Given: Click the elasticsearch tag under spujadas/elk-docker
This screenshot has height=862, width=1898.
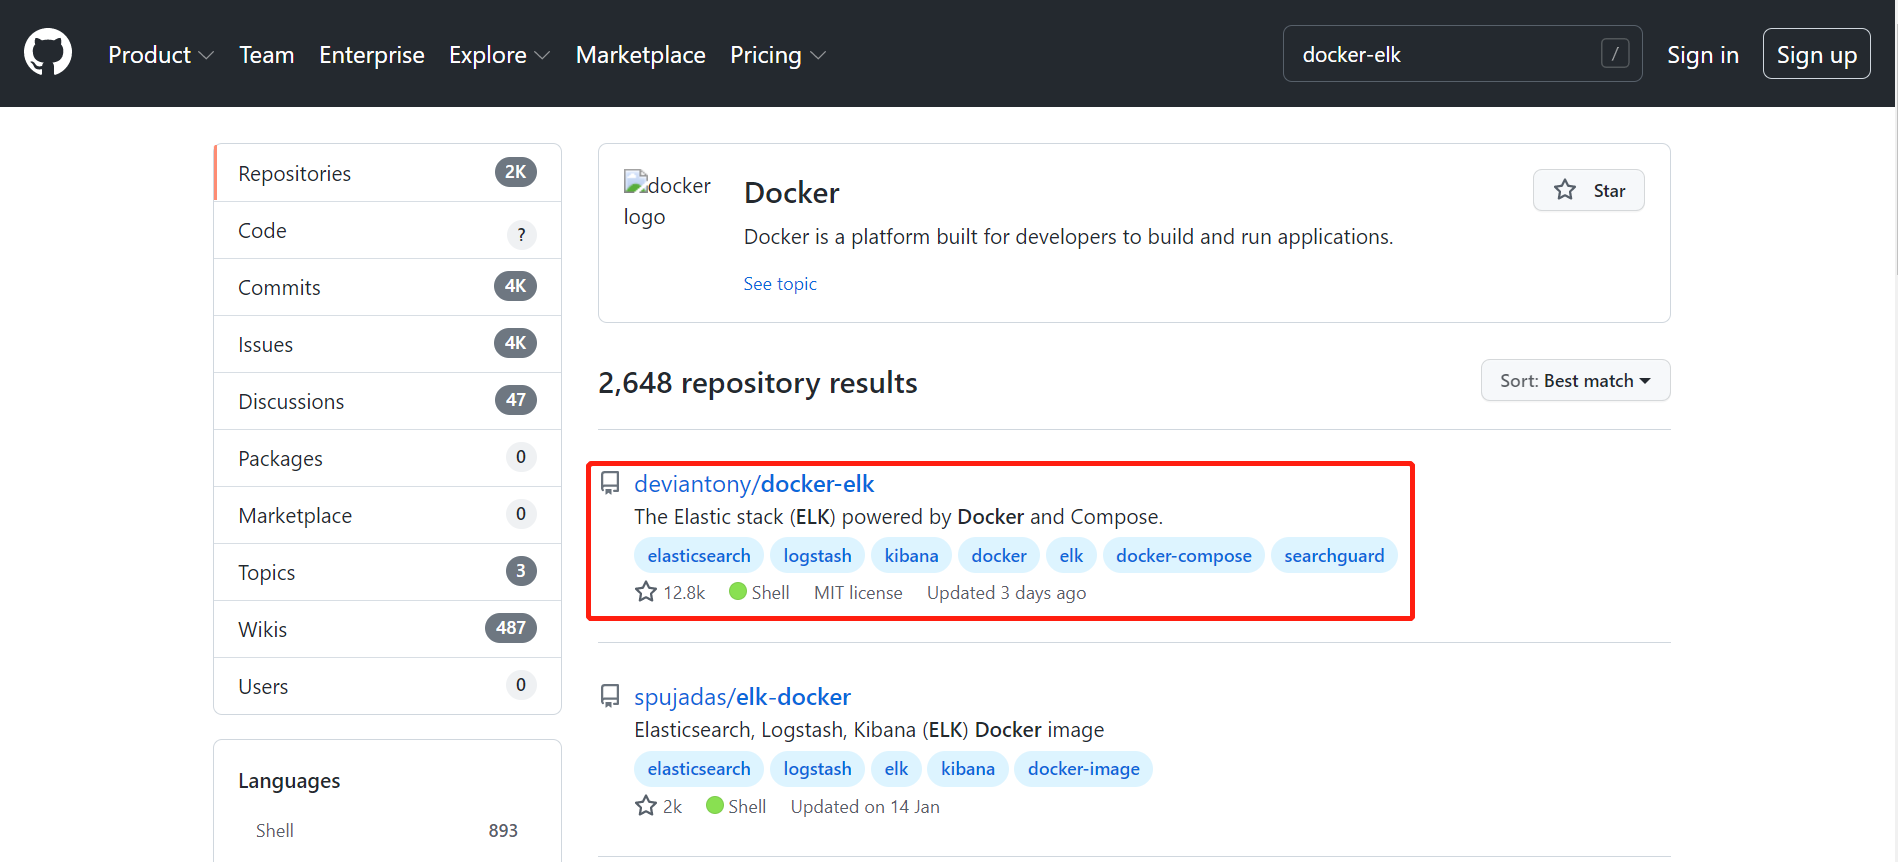Looking at the screenshot, I should pyautogui.click(x=699, y=769).
